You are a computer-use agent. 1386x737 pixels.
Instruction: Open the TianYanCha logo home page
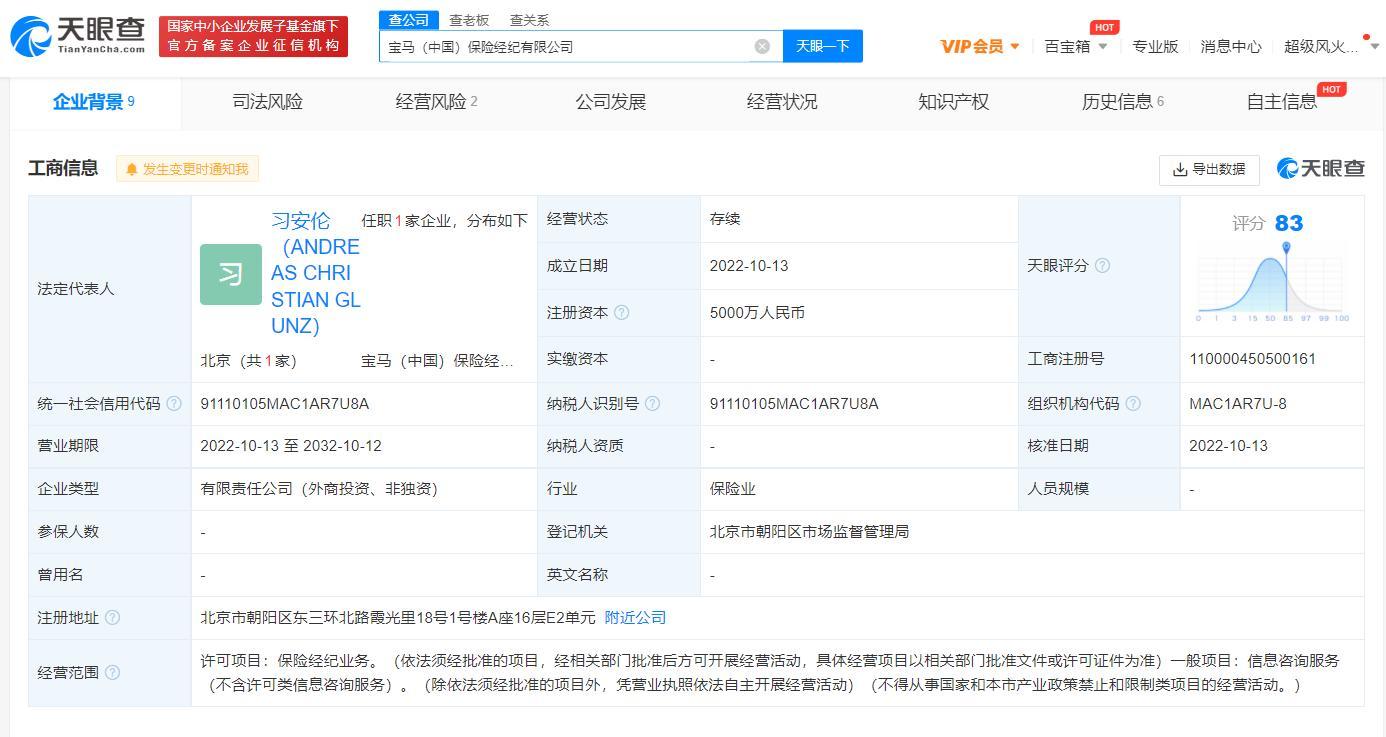(78, 36)
